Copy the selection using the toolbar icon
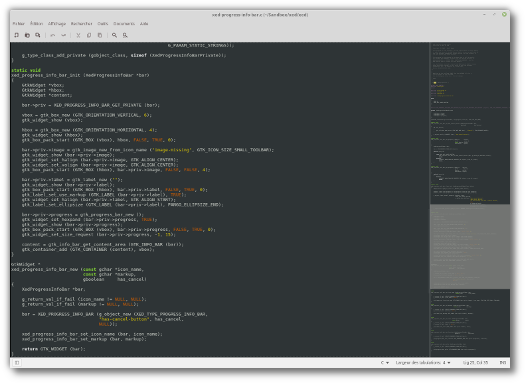Viewport: 526px width, 384px height. coord(89,35)
